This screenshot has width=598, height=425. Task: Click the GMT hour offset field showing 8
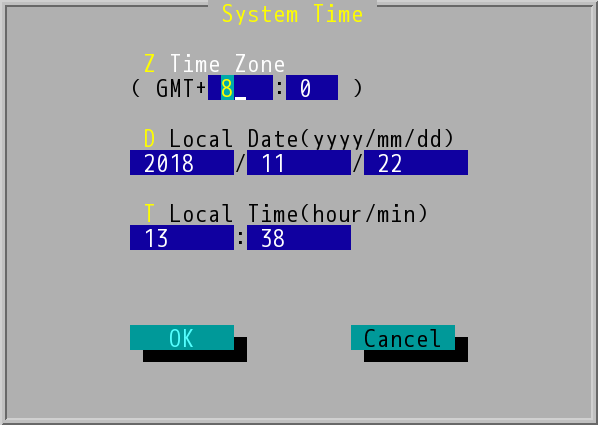[x=240, y=87]
